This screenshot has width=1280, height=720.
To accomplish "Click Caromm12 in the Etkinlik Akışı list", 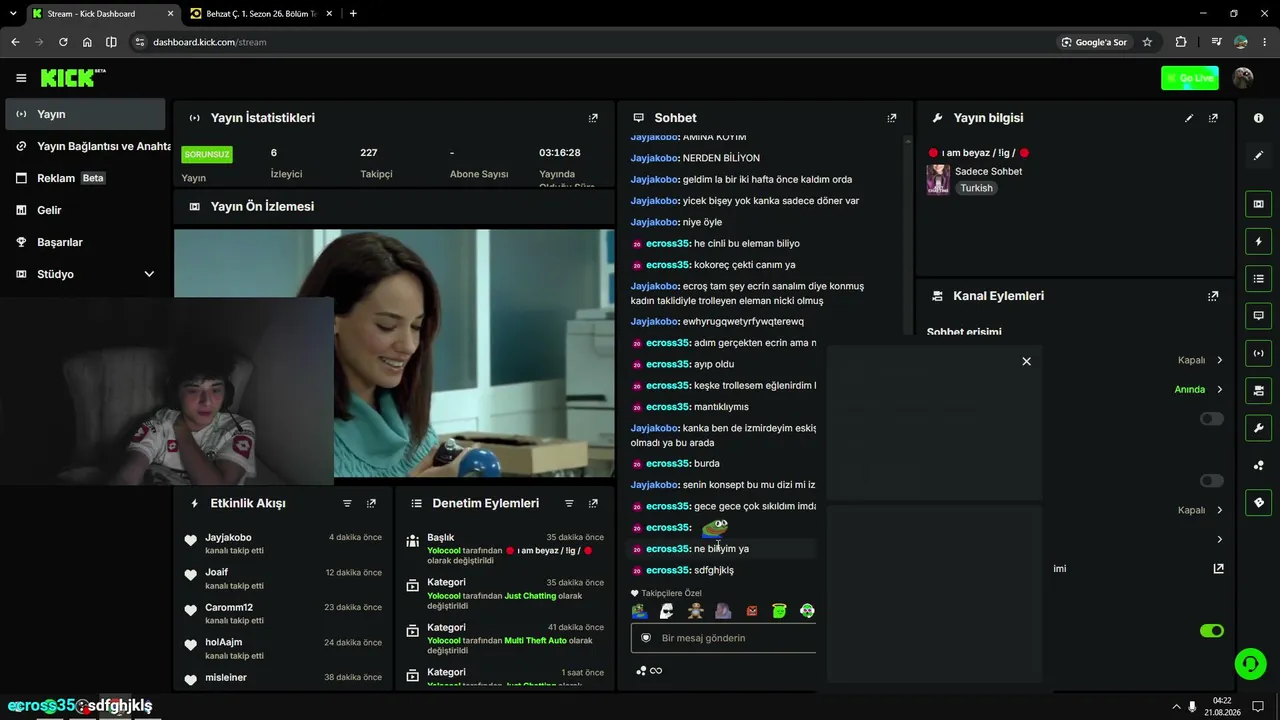I will pos(229,608).
